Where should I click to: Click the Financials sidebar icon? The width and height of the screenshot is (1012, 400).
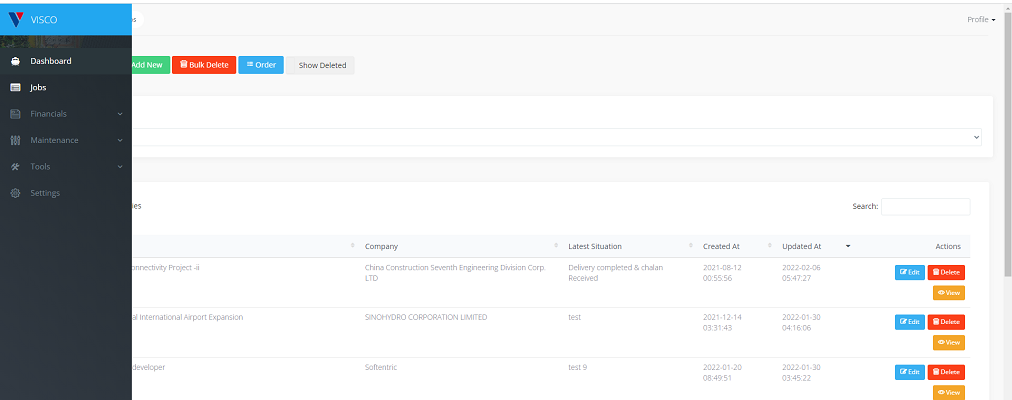click(15, 114)
